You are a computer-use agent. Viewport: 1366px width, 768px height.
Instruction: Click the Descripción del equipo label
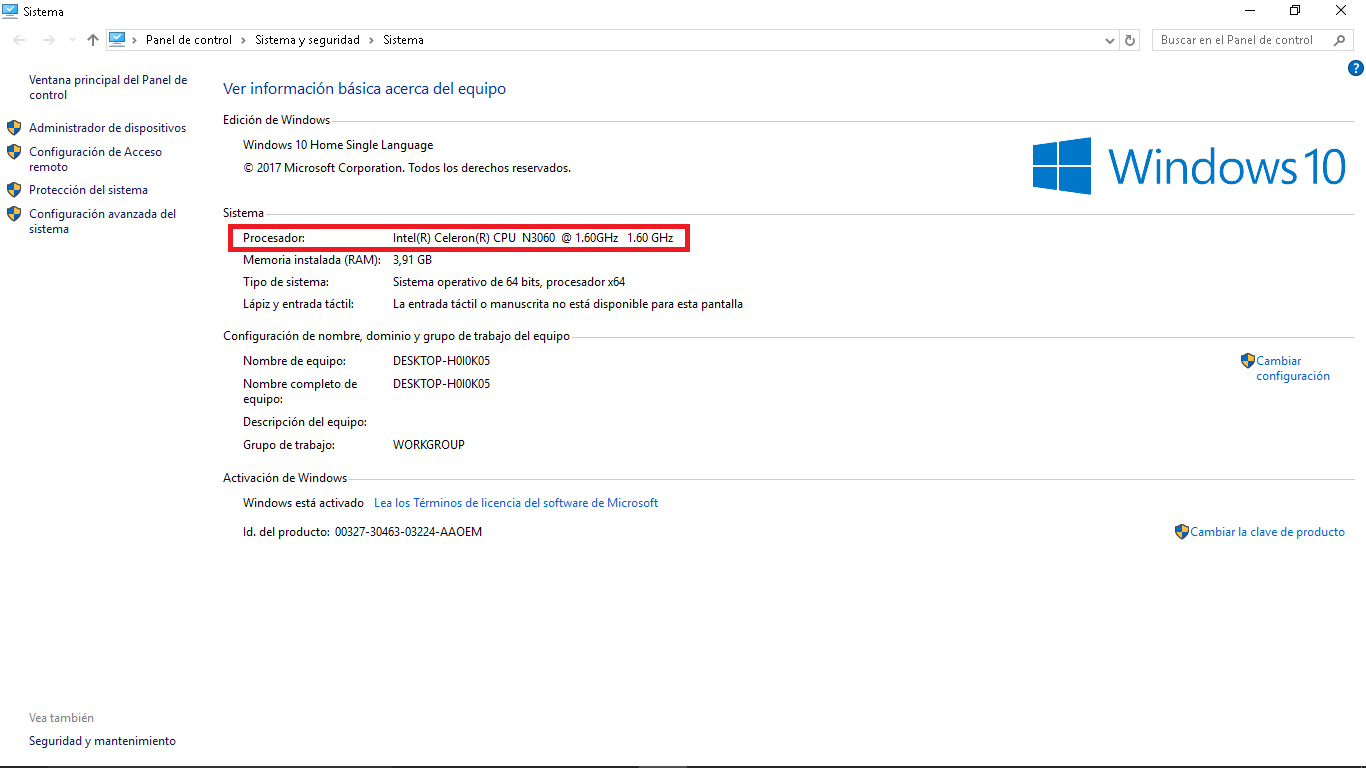(305, 422)
